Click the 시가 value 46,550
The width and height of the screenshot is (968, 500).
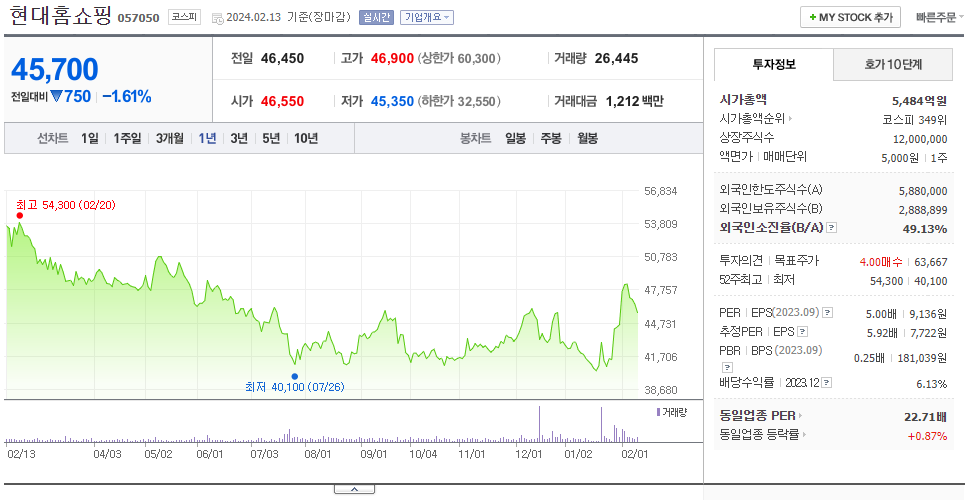(282, 101)
